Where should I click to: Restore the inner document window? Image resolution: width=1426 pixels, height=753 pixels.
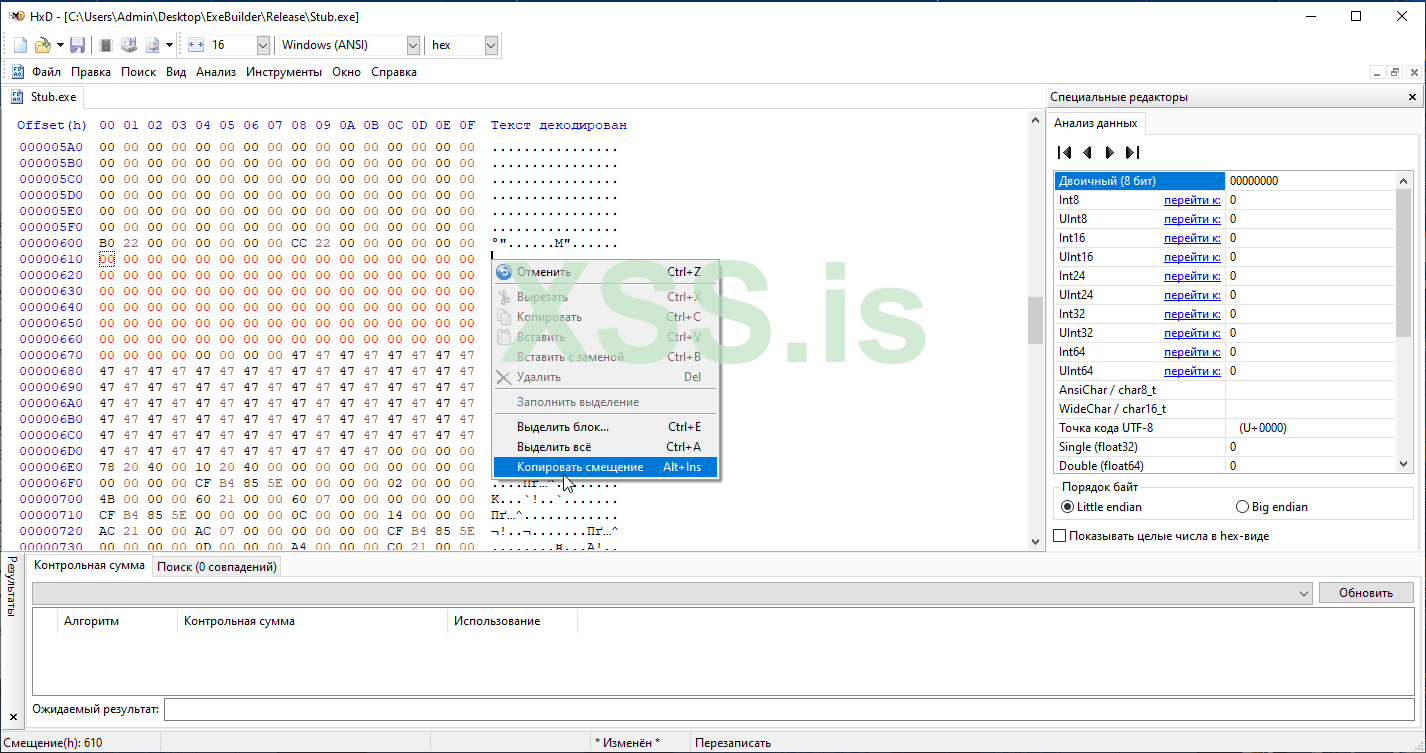pos(1395,72)
